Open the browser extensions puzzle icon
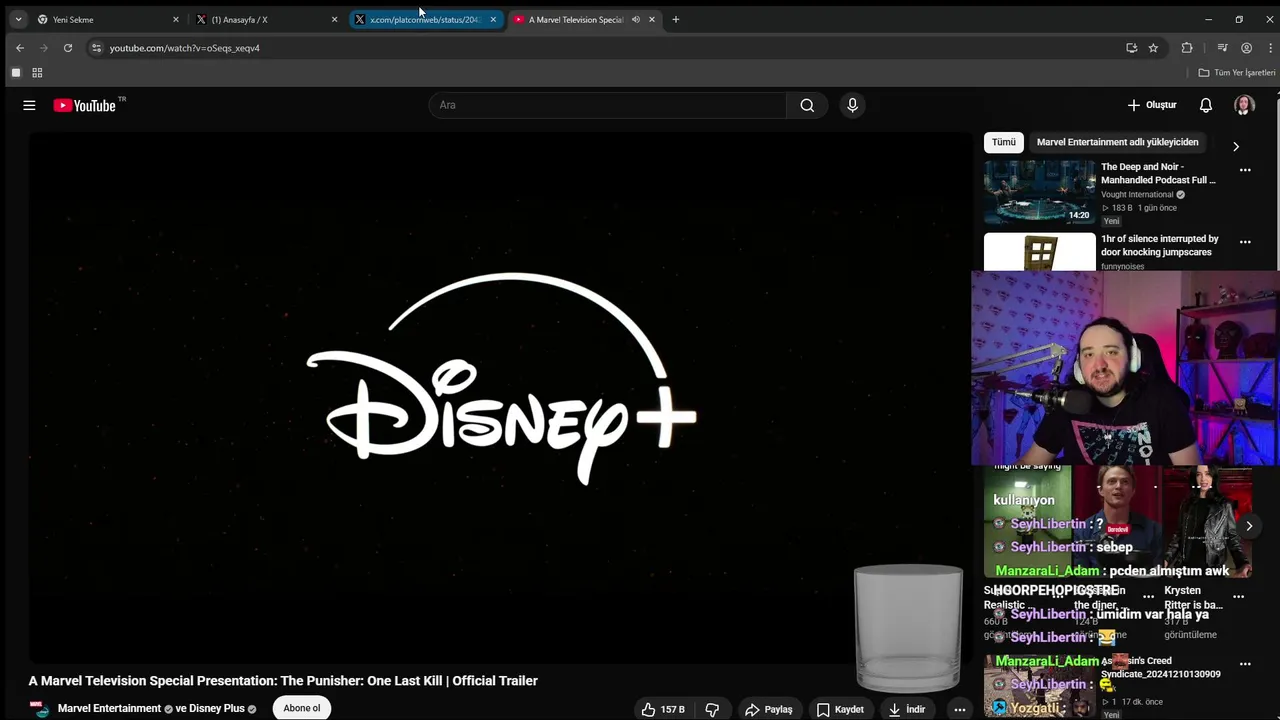 coord(1187,48)
